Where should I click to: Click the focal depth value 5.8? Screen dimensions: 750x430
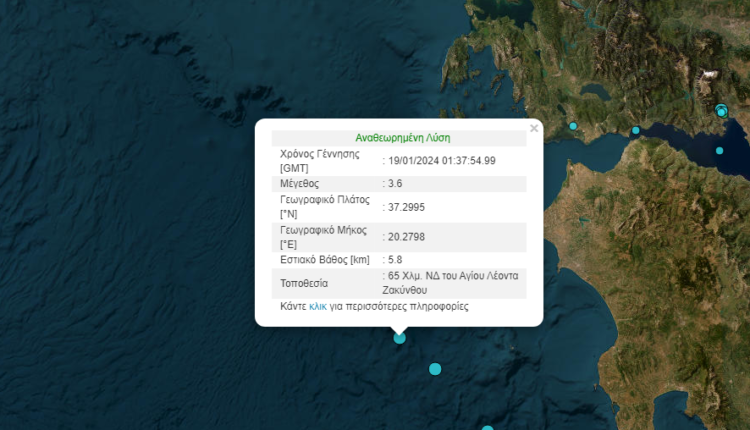click(396, 260)
